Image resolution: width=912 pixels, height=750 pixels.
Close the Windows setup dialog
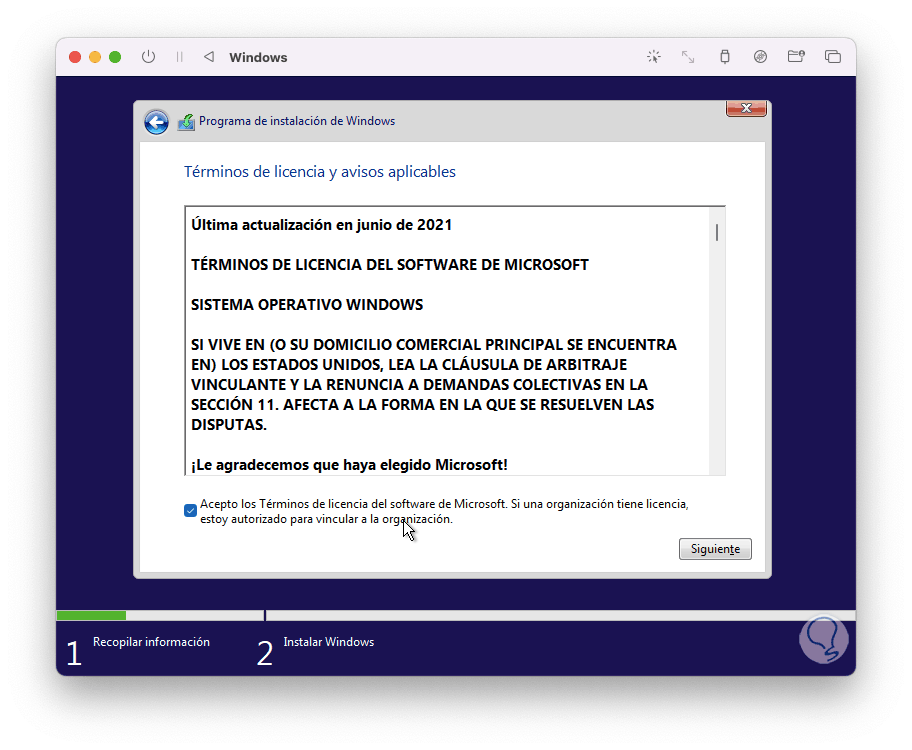[x=746, y=108]
